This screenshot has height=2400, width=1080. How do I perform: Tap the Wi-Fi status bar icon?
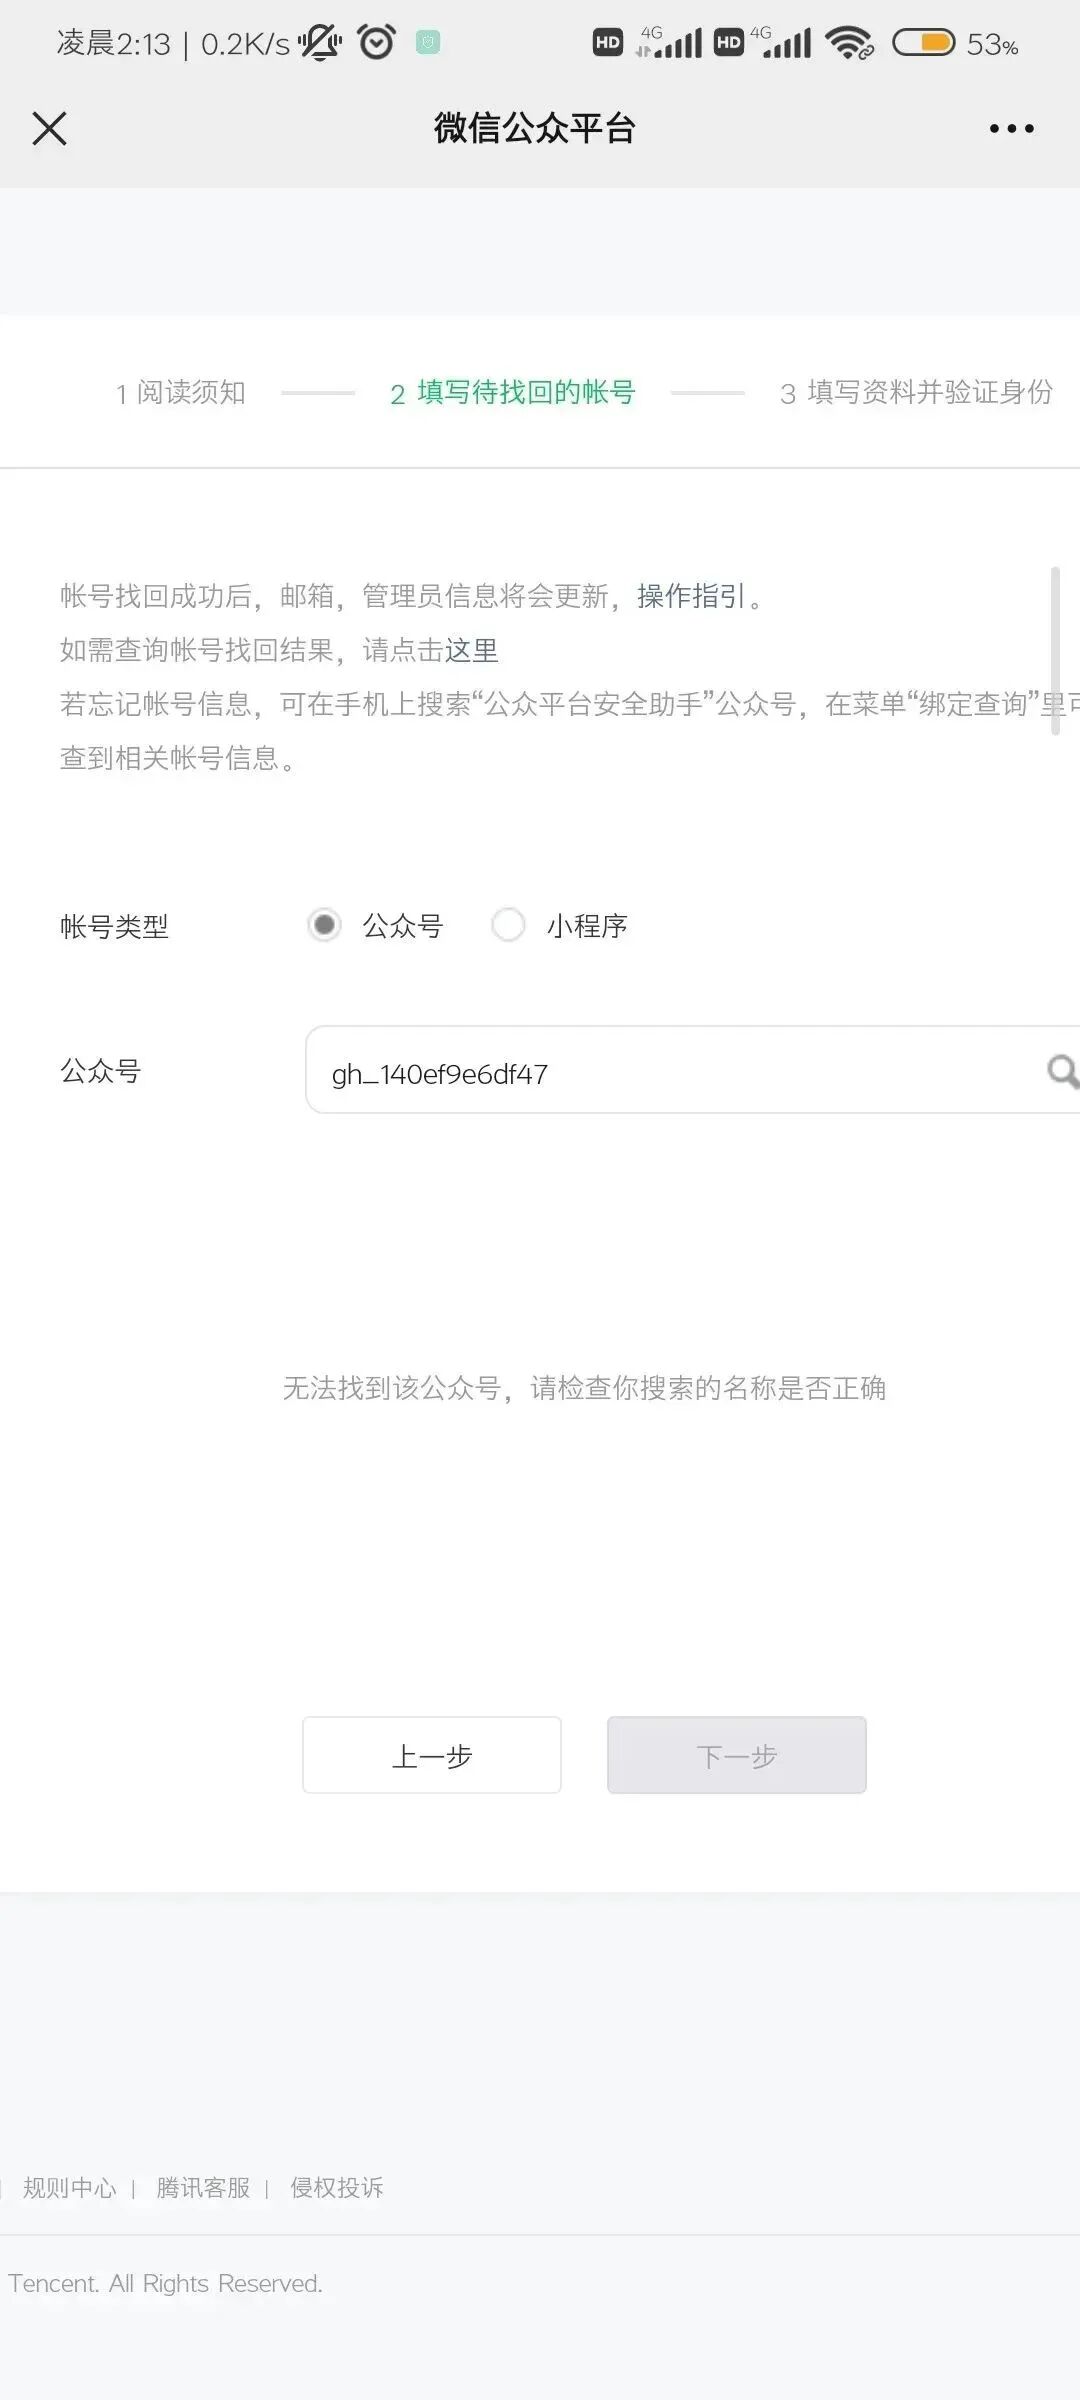coord(849,43)
